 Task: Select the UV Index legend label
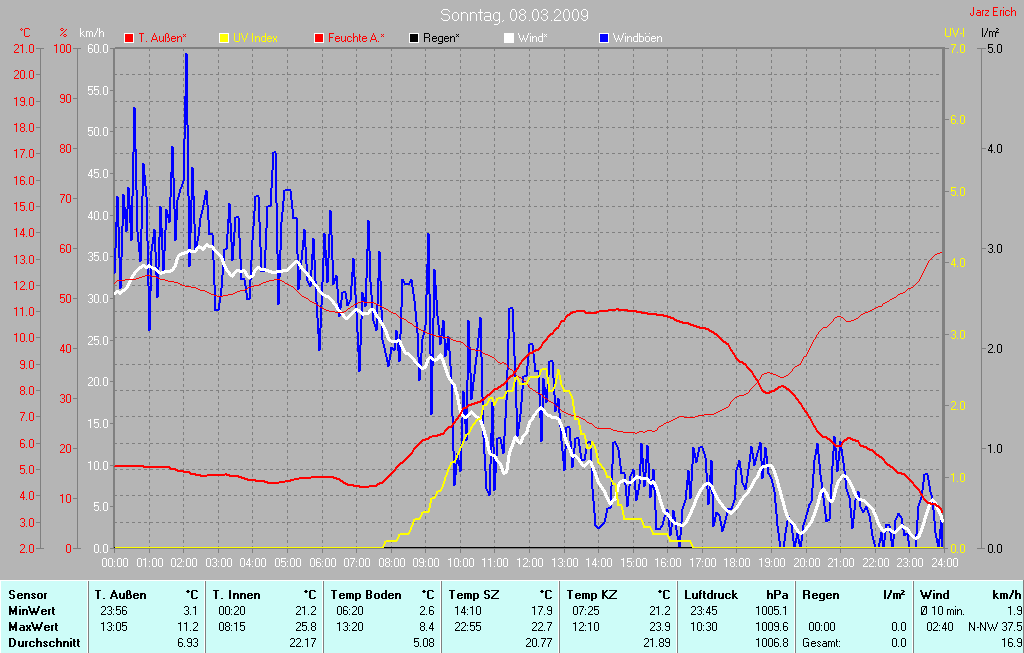coord(255,38)
